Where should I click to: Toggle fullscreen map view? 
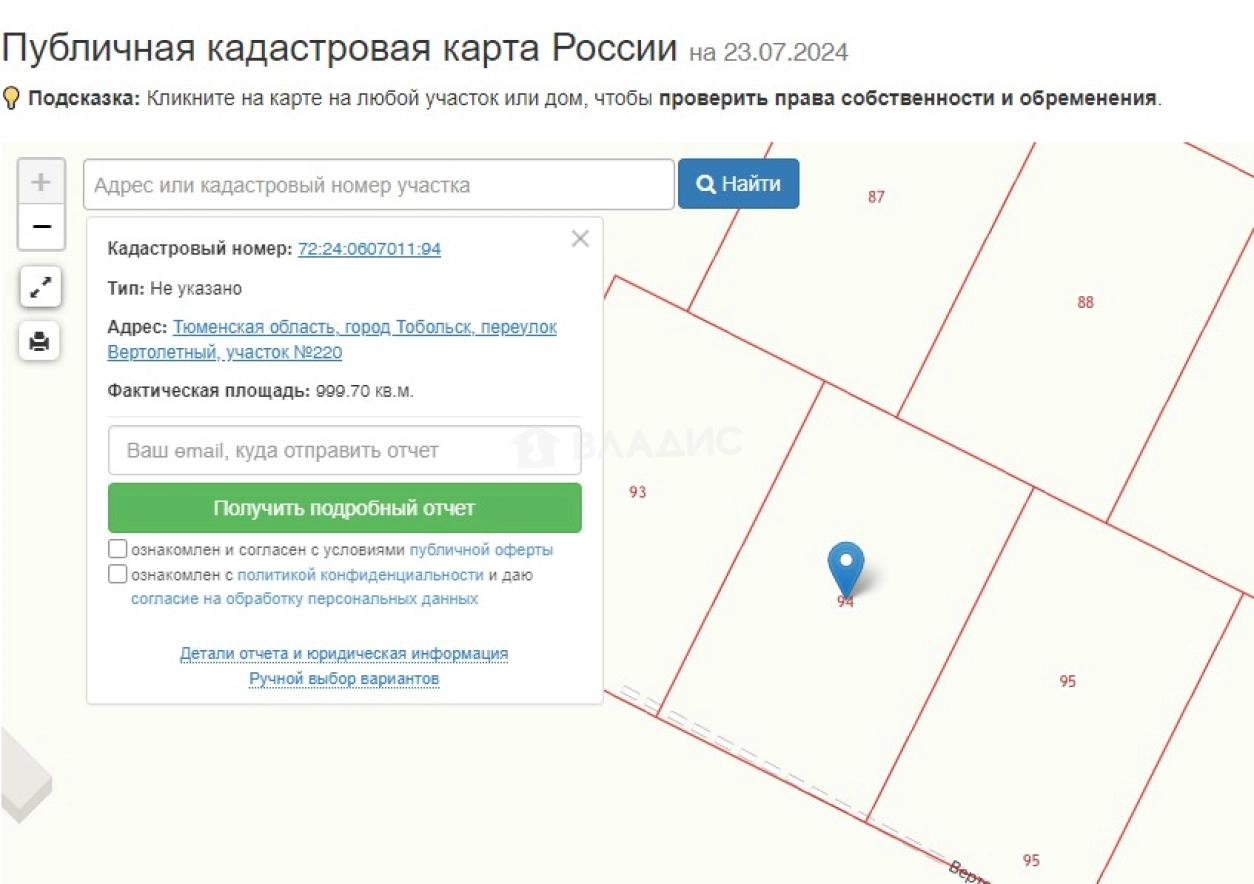(41, 288)
